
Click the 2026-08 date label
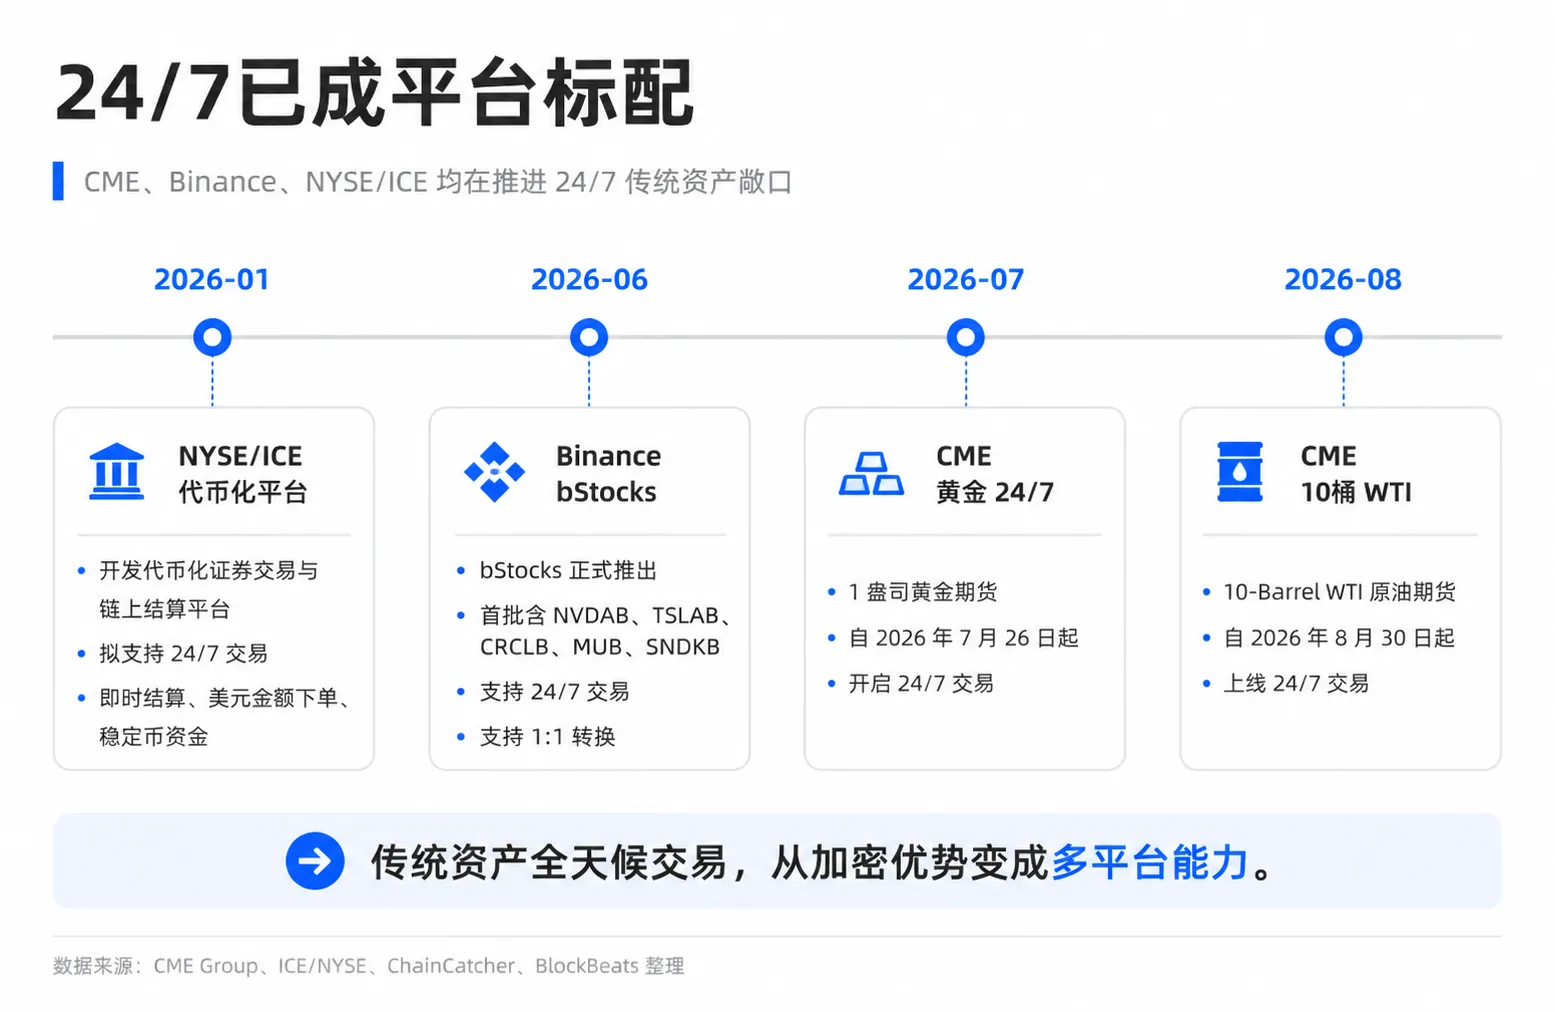[x=1343, y=279]
